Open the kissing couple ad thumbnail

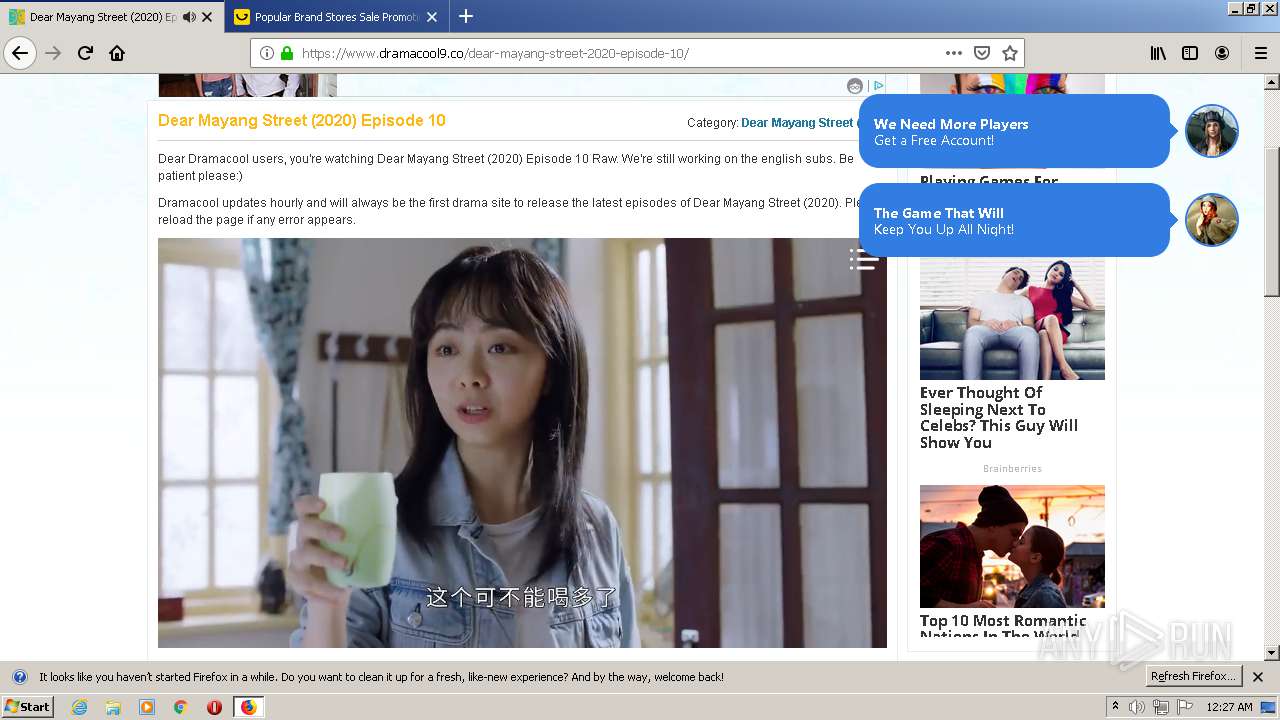point(1012,546)
